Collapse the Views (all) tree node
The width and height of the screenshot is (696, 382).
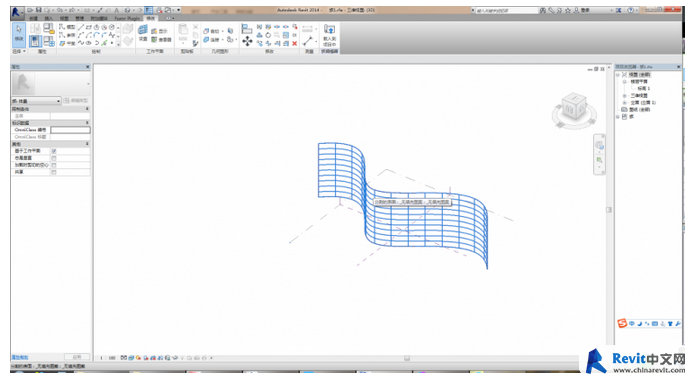[x=617, y=75]
